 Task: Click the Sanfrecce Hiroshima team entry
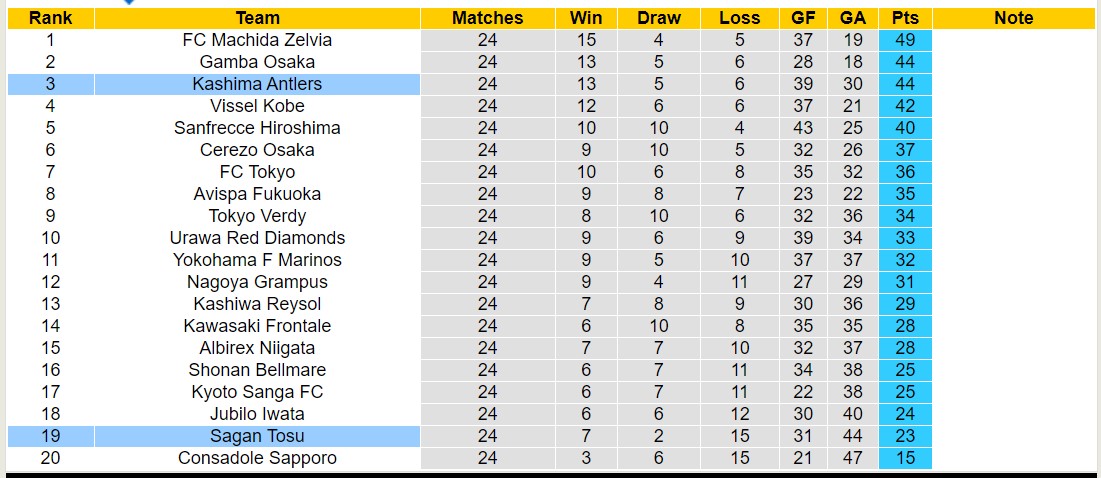[x=257, y=128]
